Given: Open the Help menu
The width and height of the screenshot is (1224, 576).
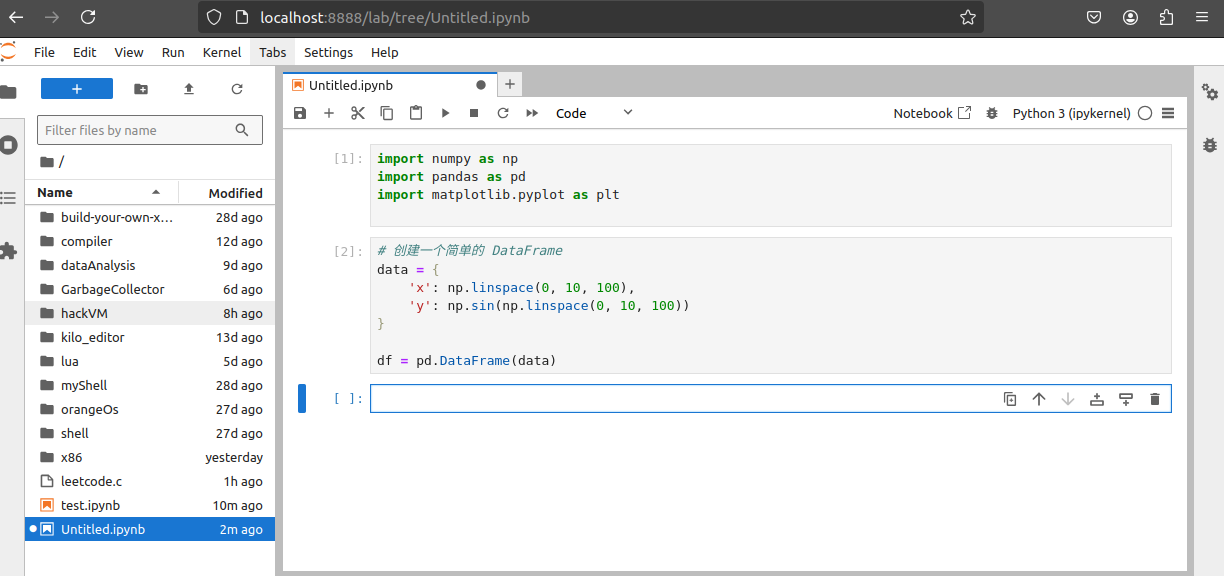Looking at the screenshot, I should click(385, 52).
